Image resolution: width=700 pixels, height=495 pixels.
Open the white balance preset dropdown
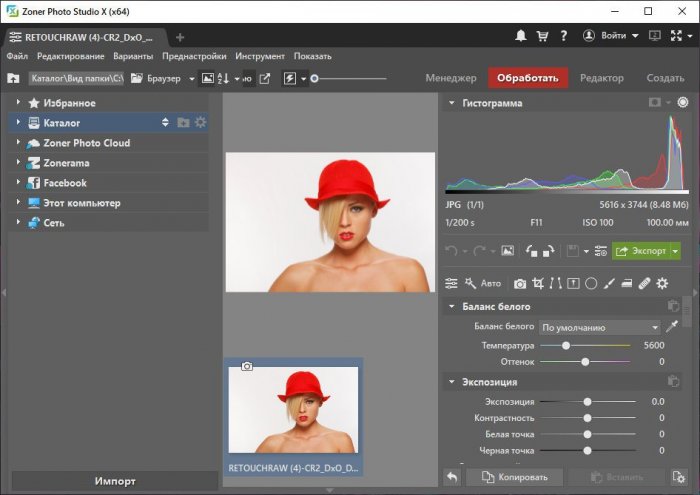[600, 327]
